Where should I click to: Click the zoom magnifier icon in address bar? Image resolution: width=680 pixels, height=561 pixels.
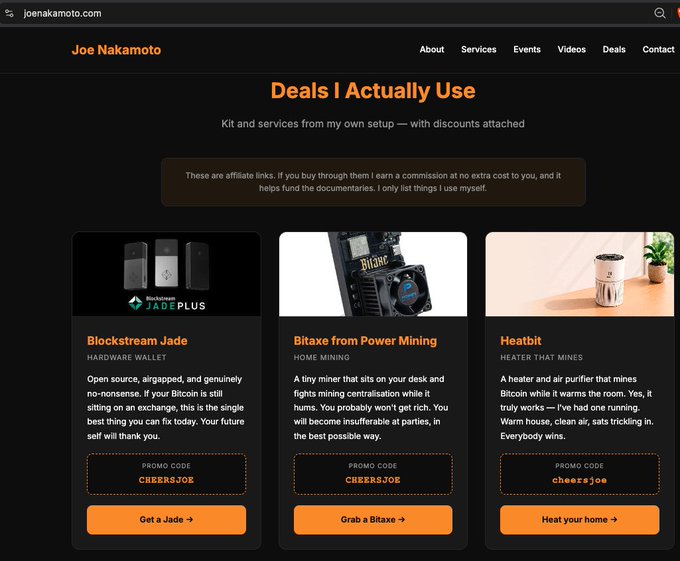click(x=660, y=13)
